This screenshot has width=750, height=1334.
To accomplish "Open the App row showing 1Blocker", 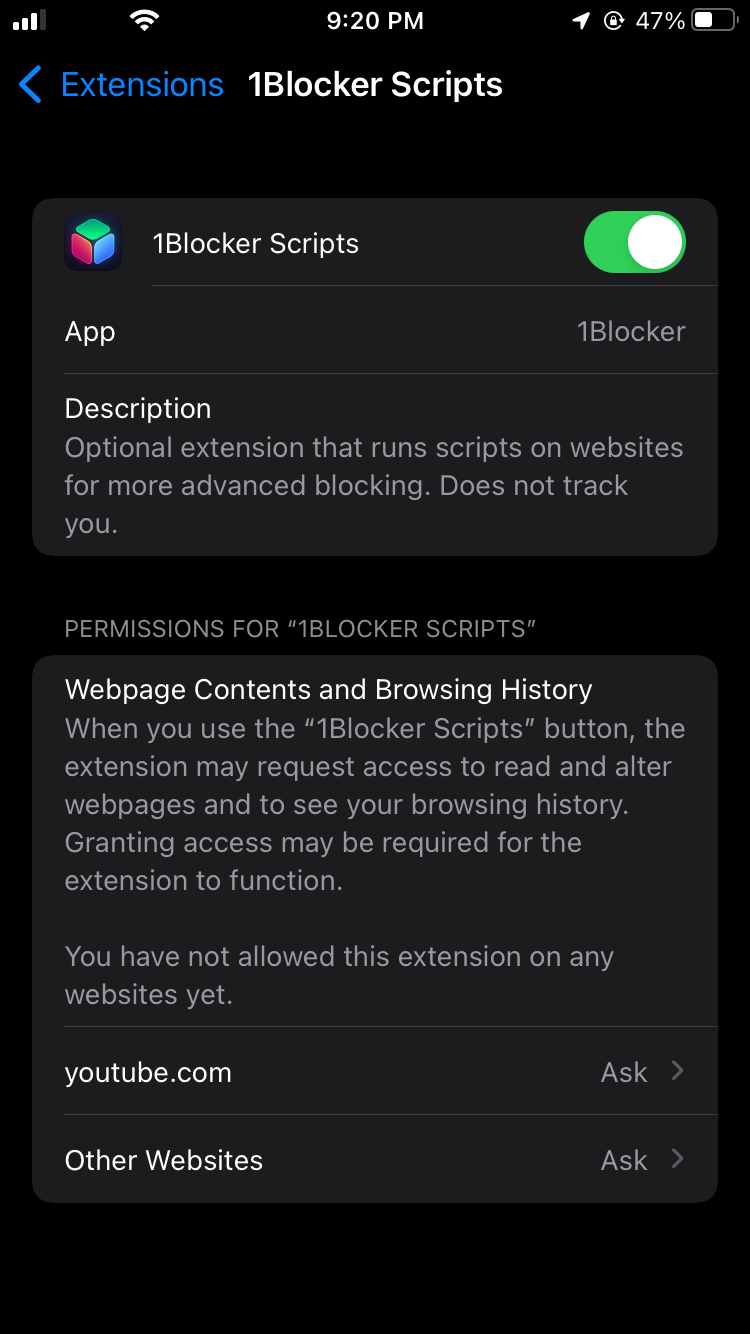I will coord(375,331).
